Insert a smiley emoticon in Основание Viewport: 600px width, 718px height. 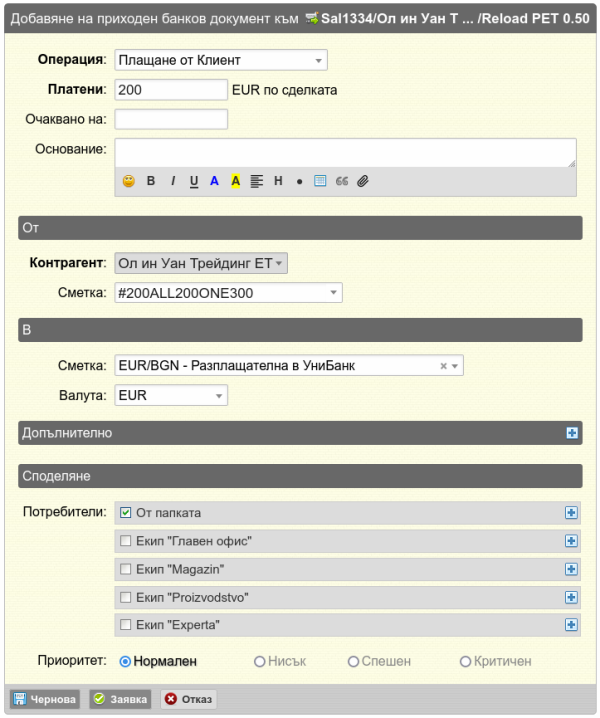pos(129,181)
